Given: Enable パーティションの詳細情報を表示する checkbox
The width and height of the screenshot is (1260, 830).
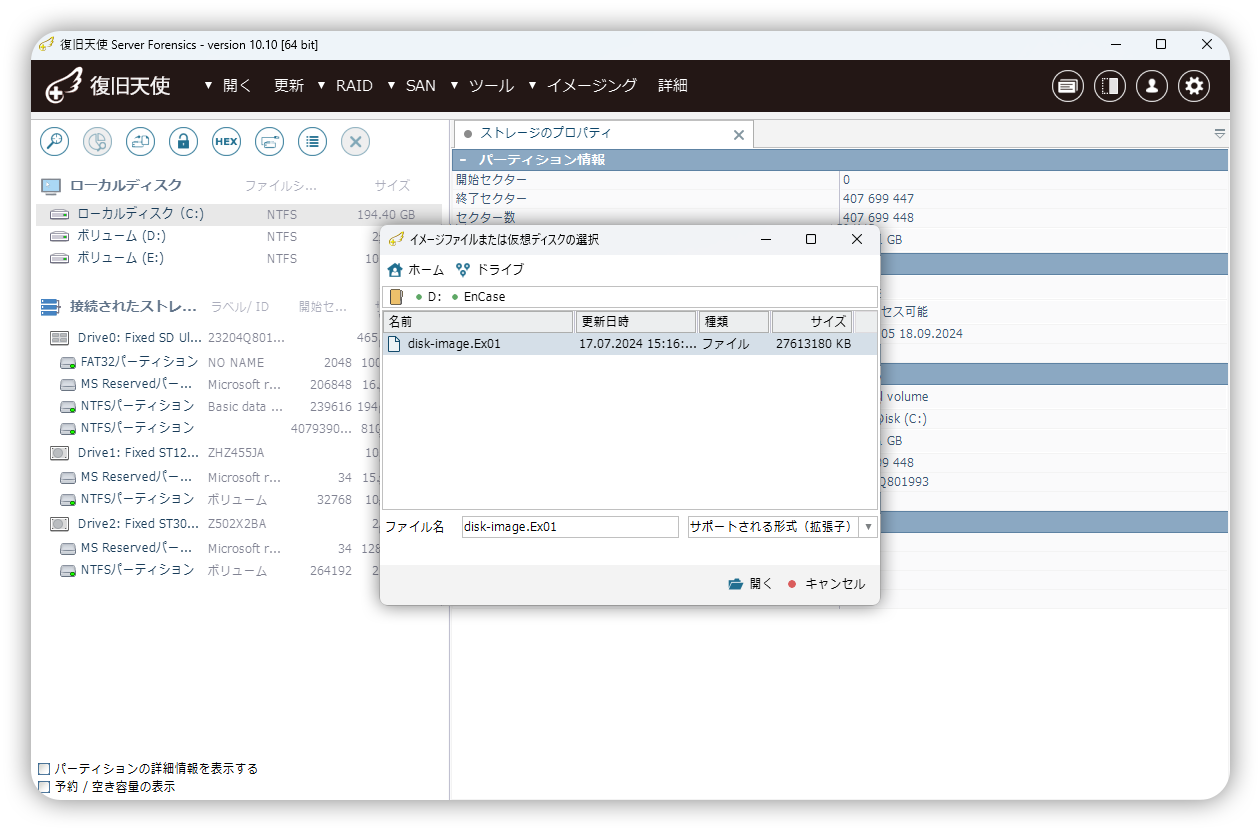Looking at the screenshot, I should (44, 769).
